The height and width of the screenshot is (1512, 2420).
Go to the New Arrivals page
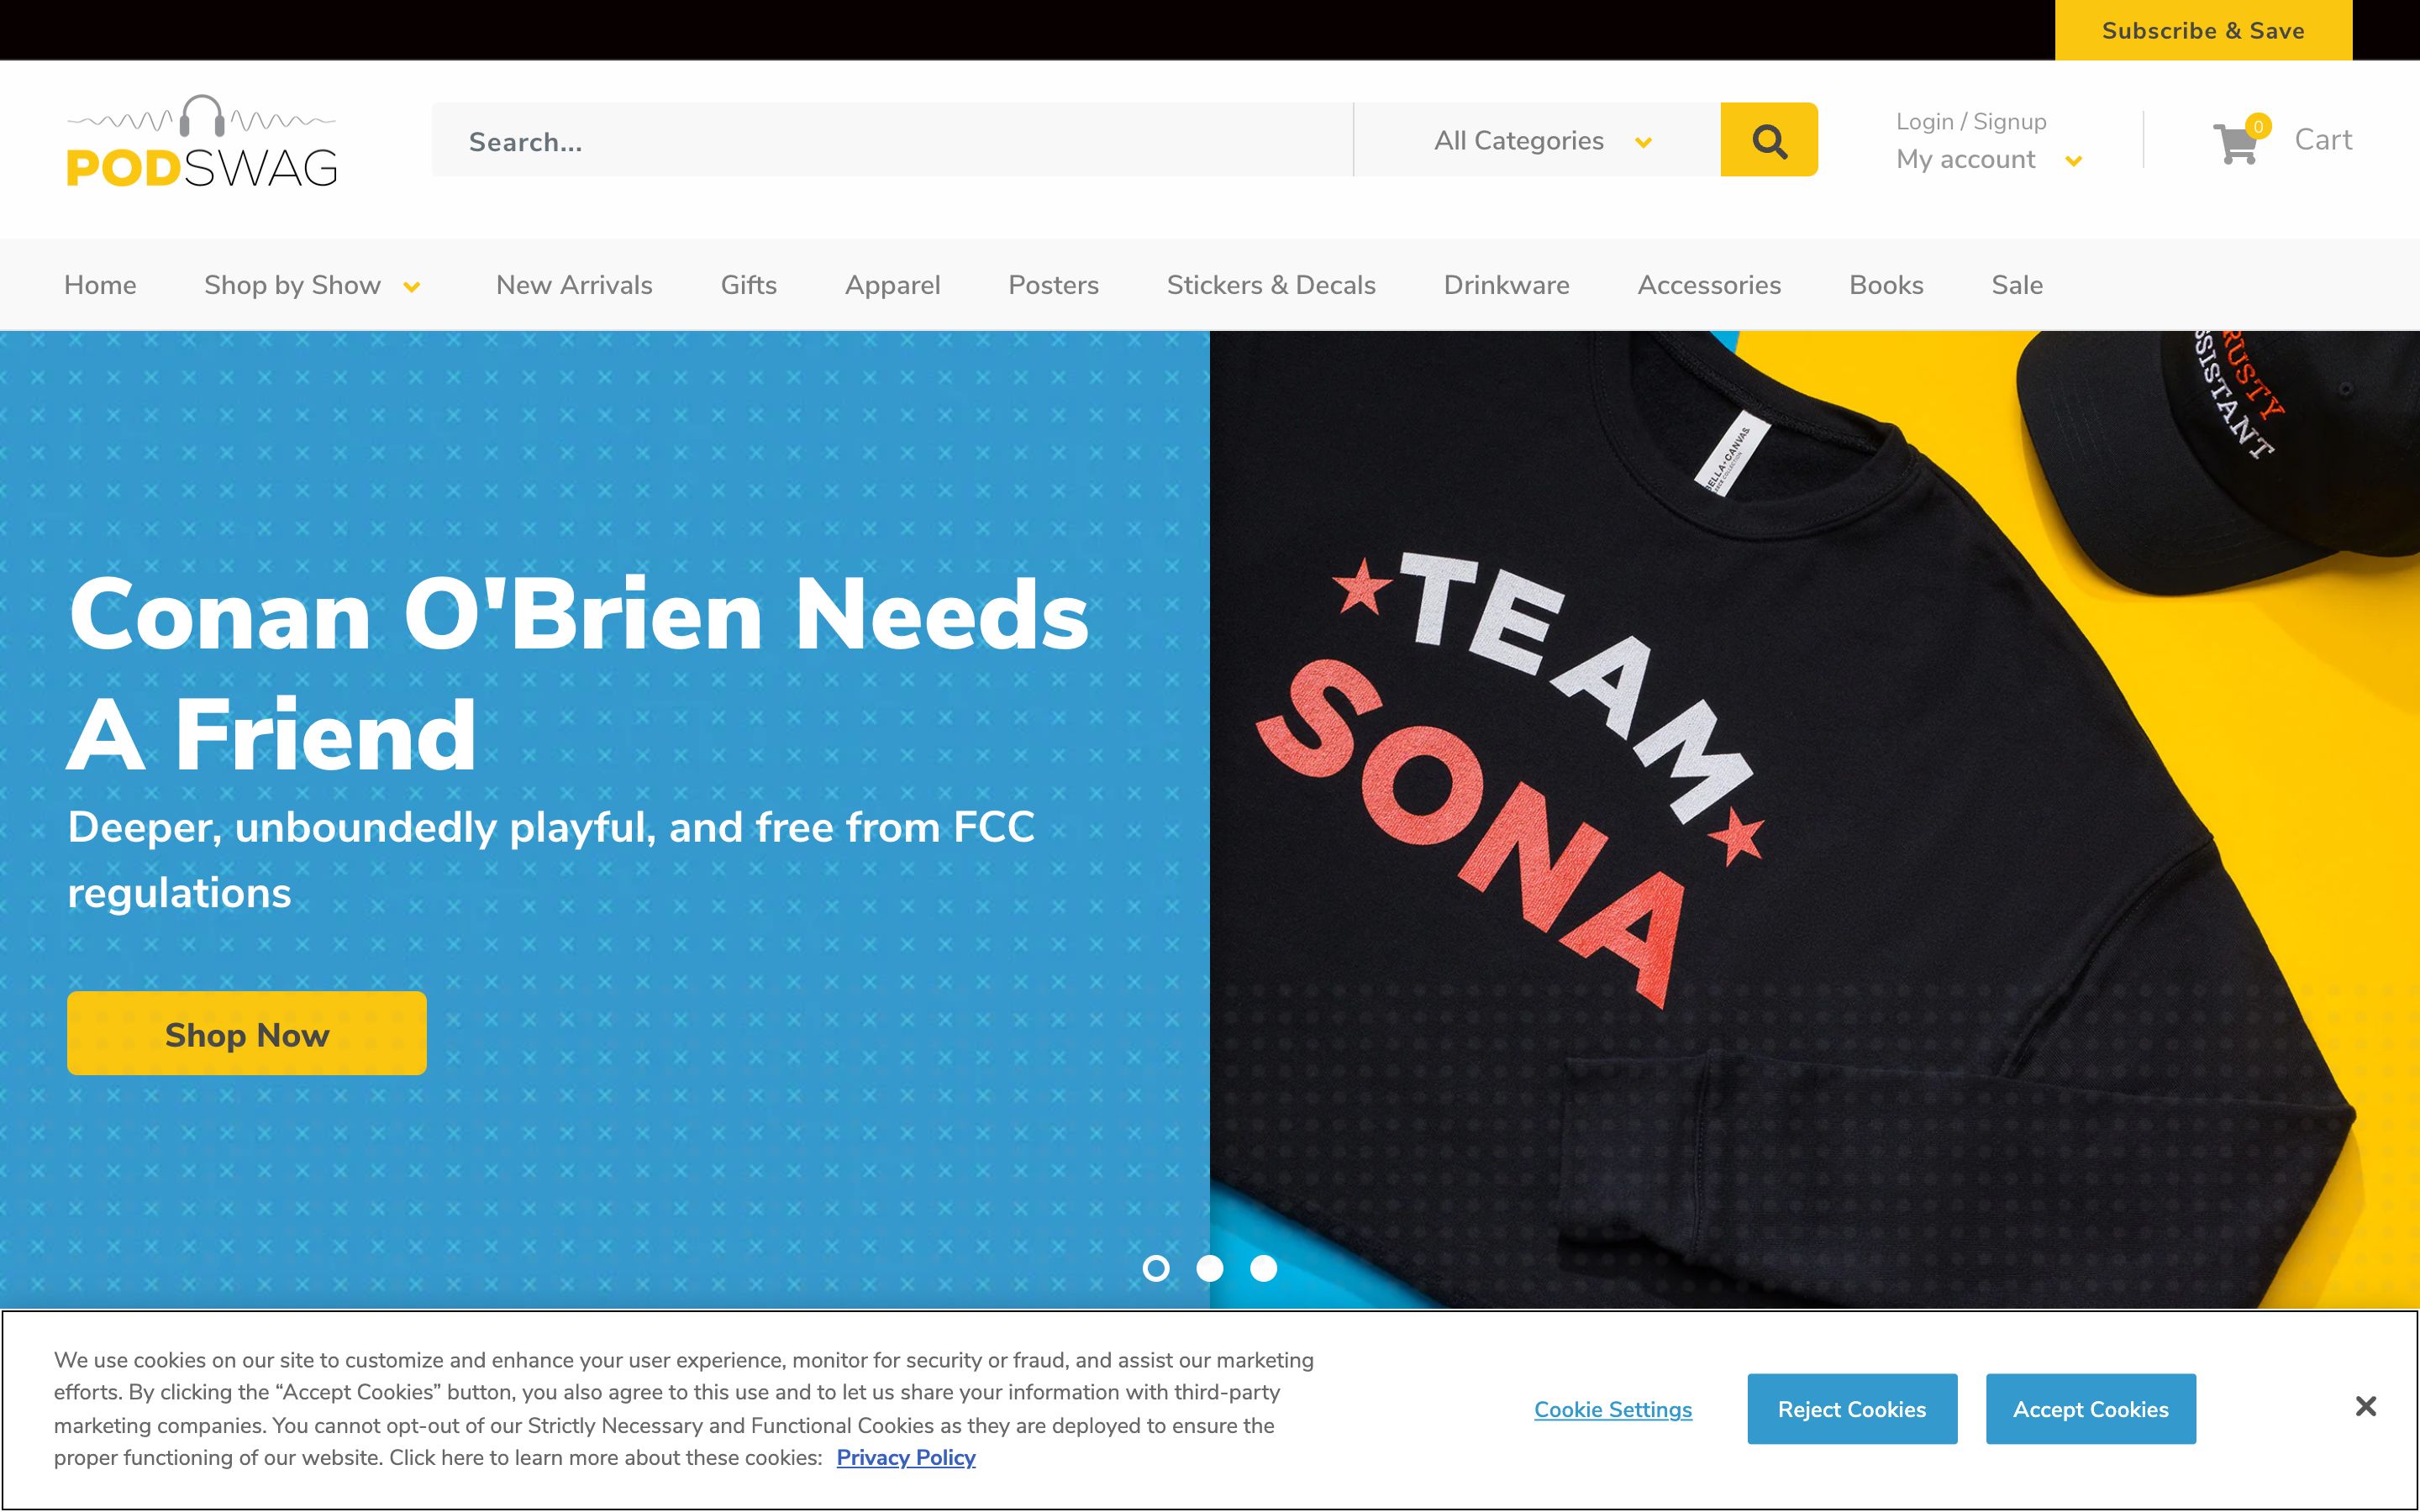pos(574,285)
